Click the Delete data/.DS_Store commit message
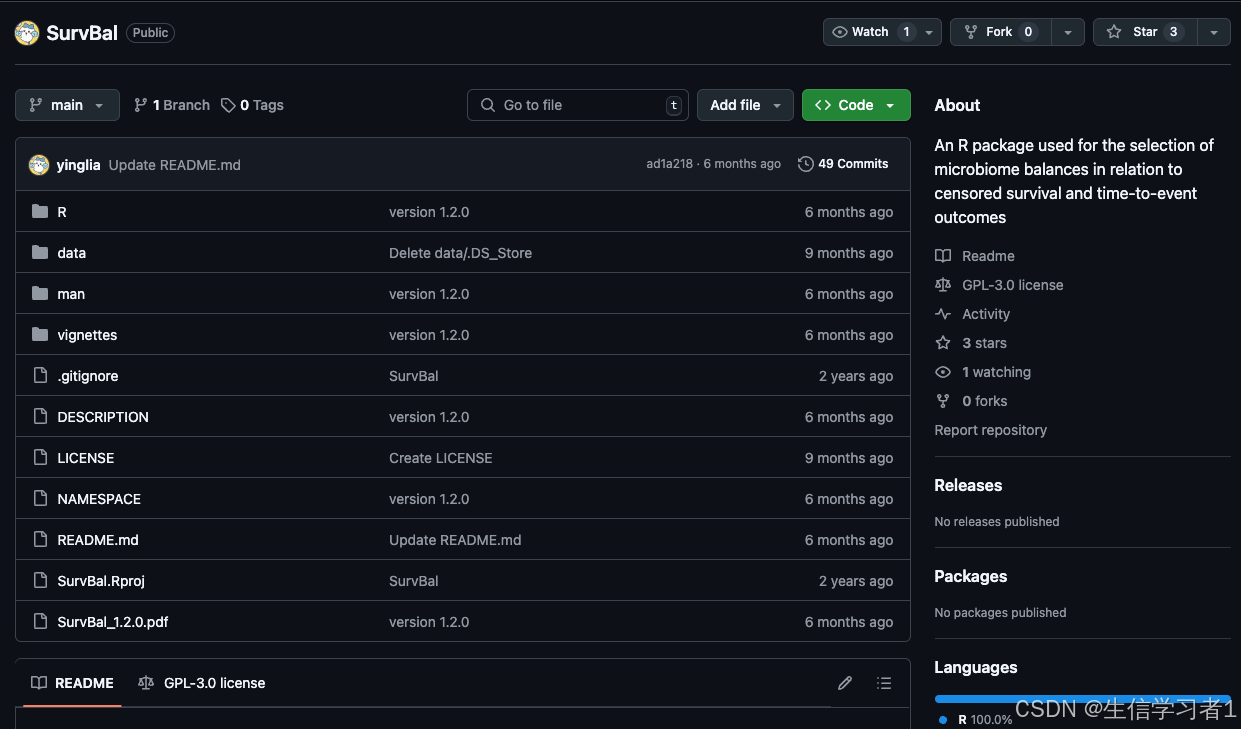The height and width of the screenshot is (729, 1241). 460,253
